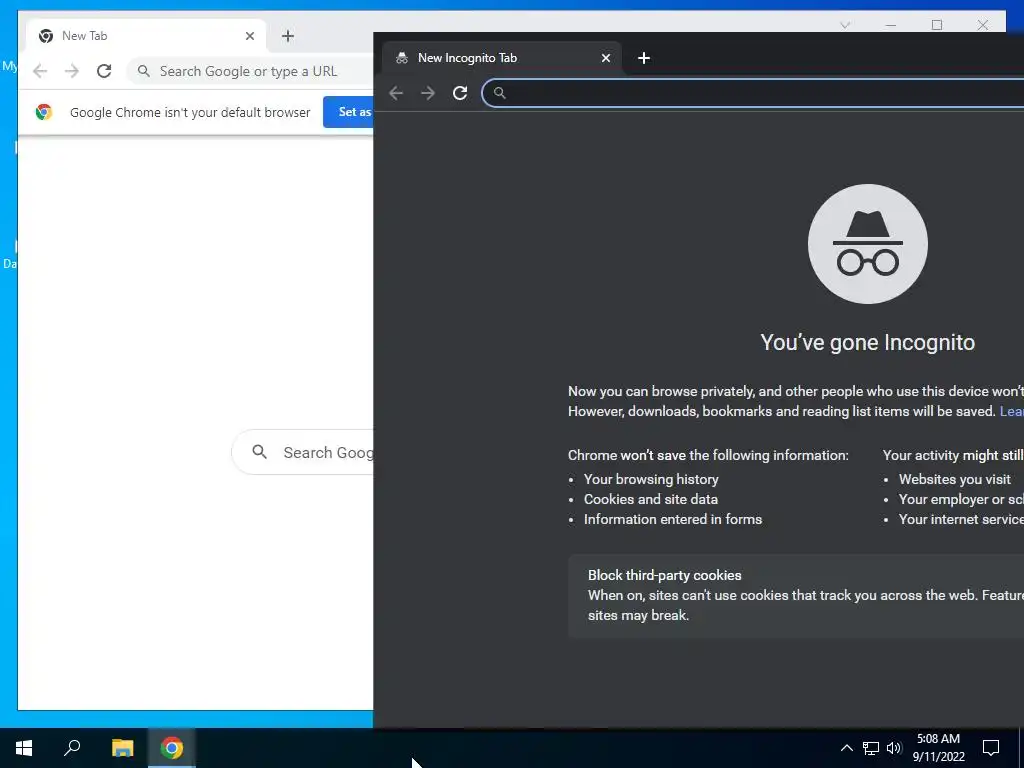Open the notification action center
The width and height of the screenshot is (1024, 768).
pyautogui.click(x=991, y=748)
